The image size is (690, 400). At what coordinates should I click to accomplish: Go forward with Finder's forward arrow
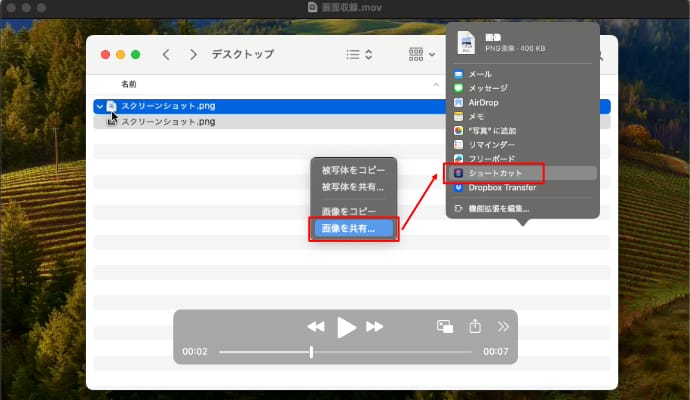[x=192, y=55]
